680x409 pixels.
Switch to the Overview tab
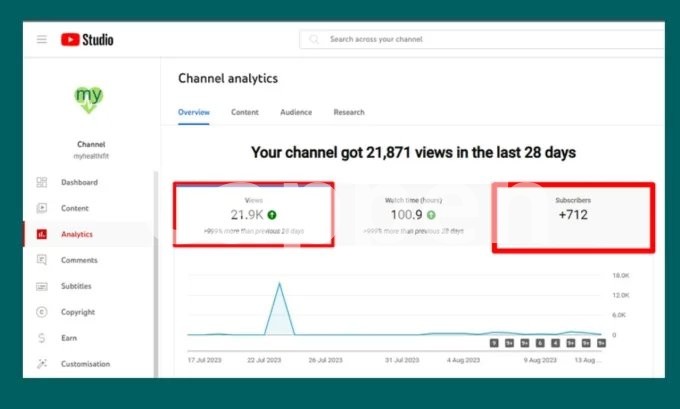[x=194, y=112]
